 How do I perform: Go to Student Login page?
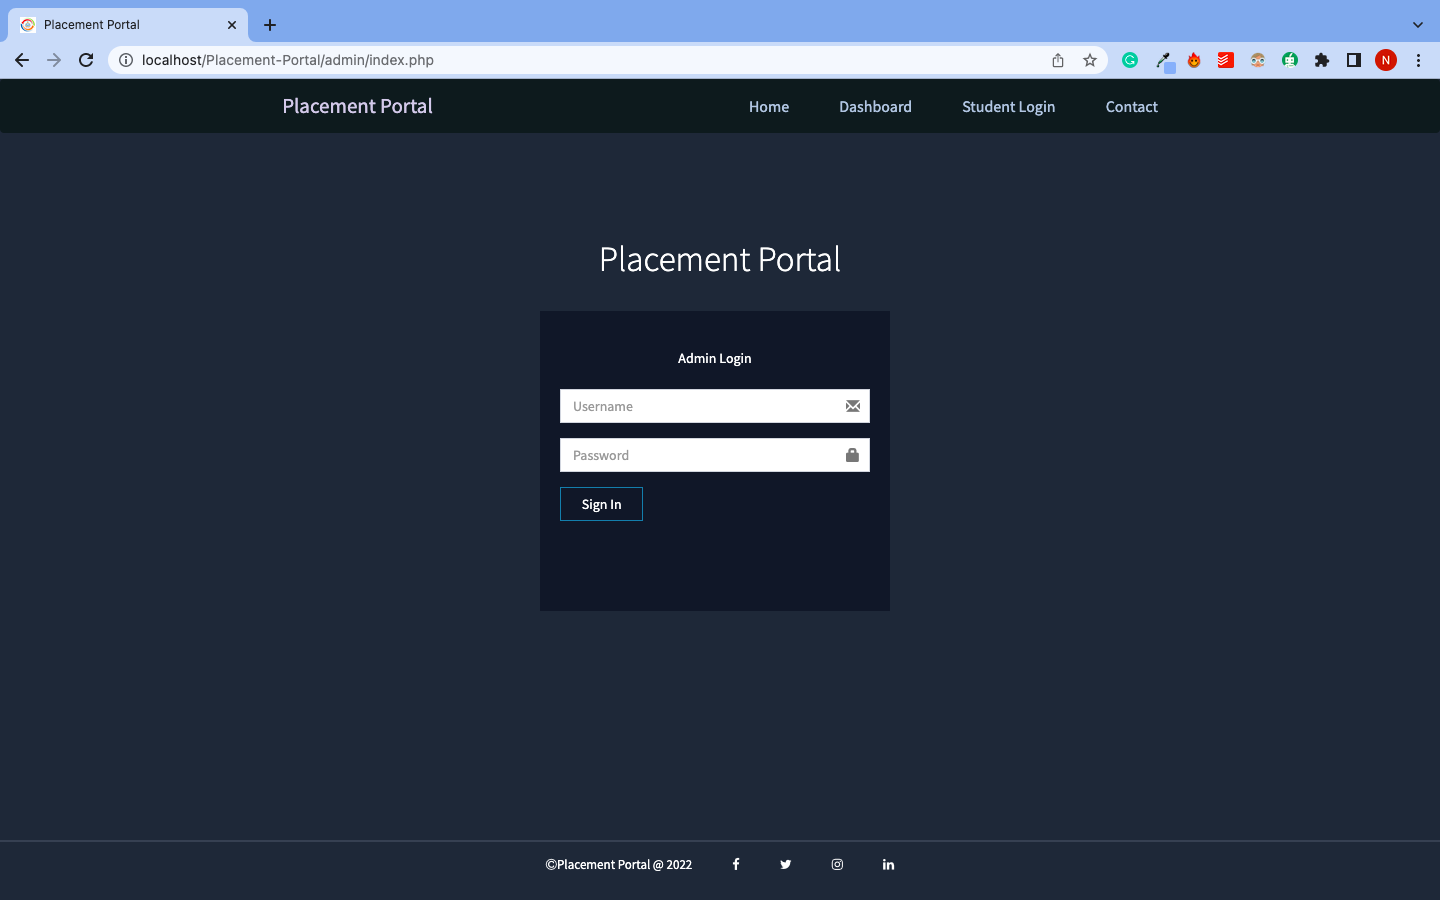[1008, 107]
